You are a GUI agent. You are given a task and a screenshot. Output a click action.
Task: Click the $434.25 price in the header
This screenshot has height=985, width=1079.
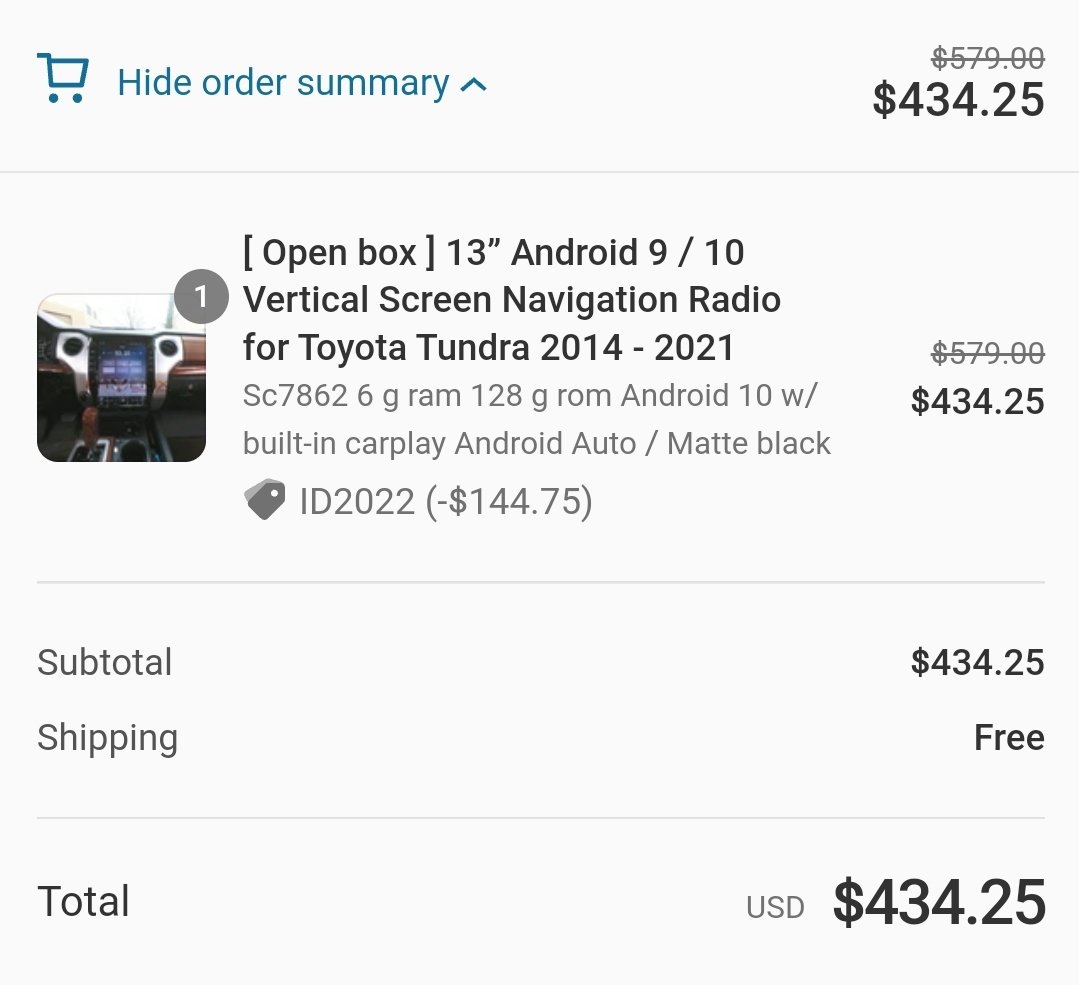click(959, 100)
